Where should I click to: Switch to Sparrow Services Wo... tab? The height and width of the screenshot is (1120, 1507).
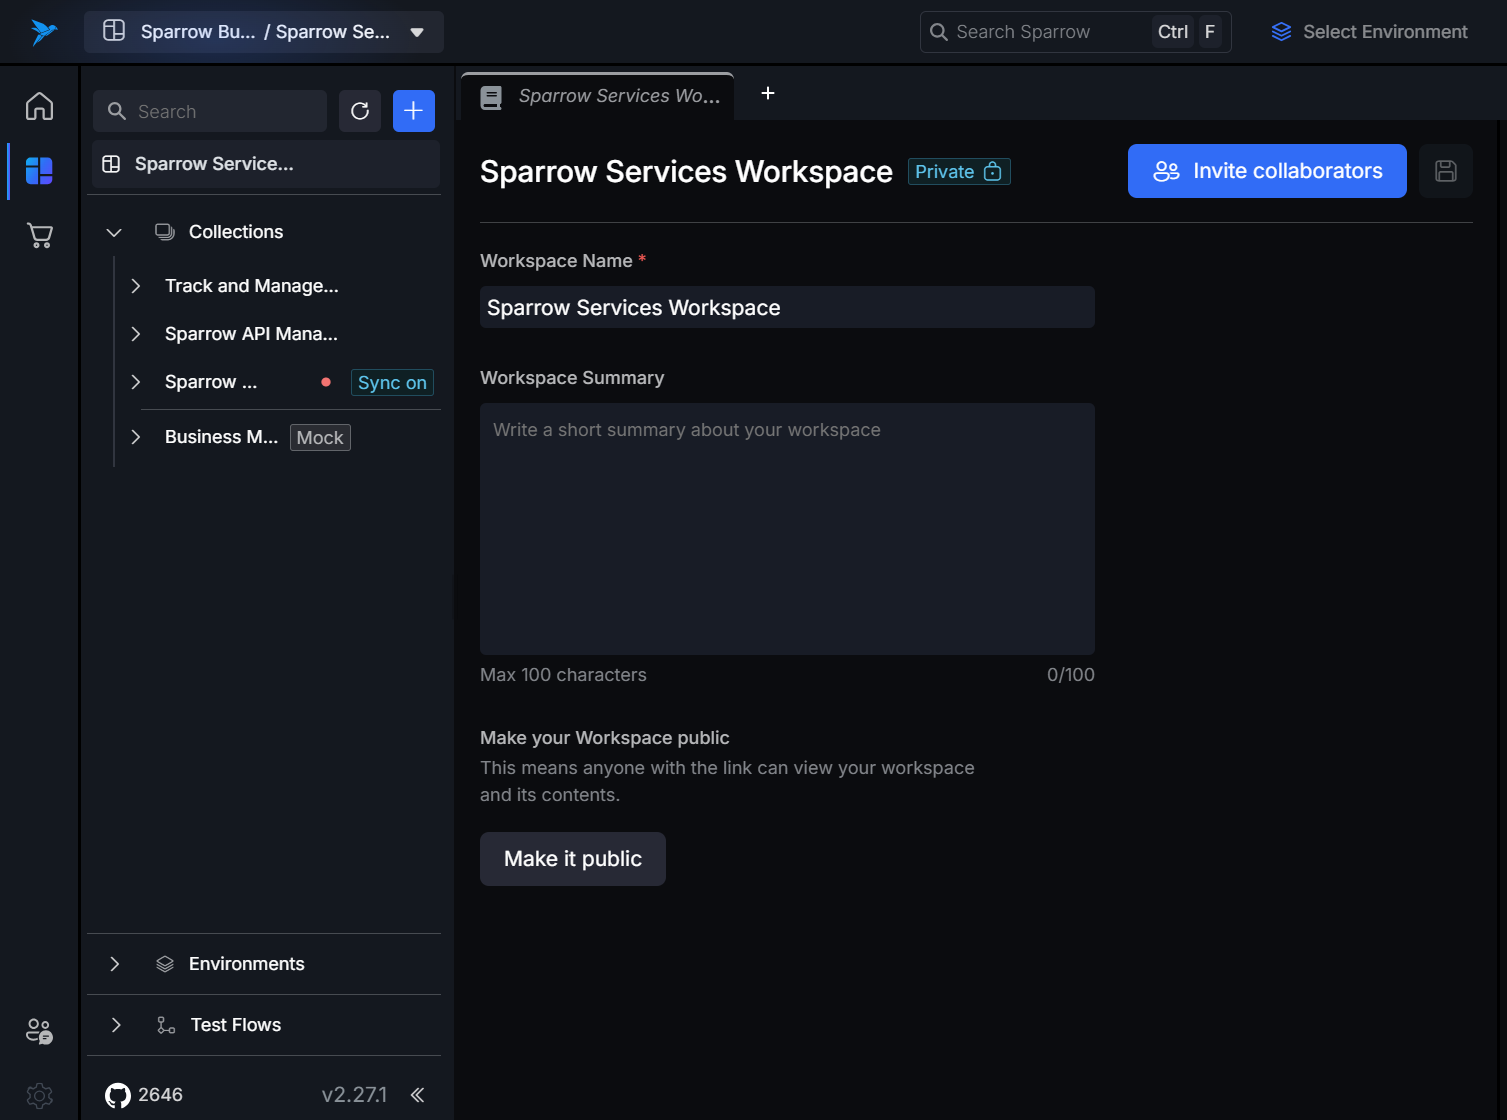pos(598,96)
